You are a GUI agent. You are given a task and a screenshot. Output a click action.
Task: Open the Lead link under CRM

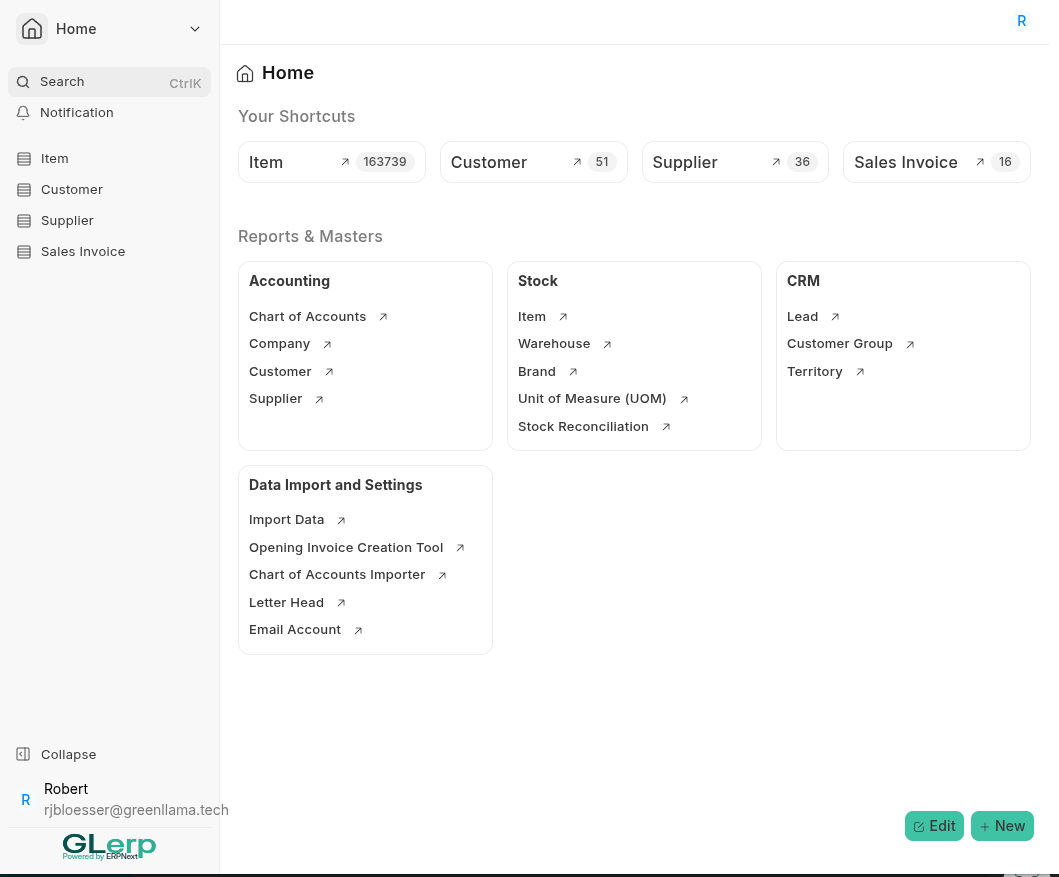tap(802, 316)
